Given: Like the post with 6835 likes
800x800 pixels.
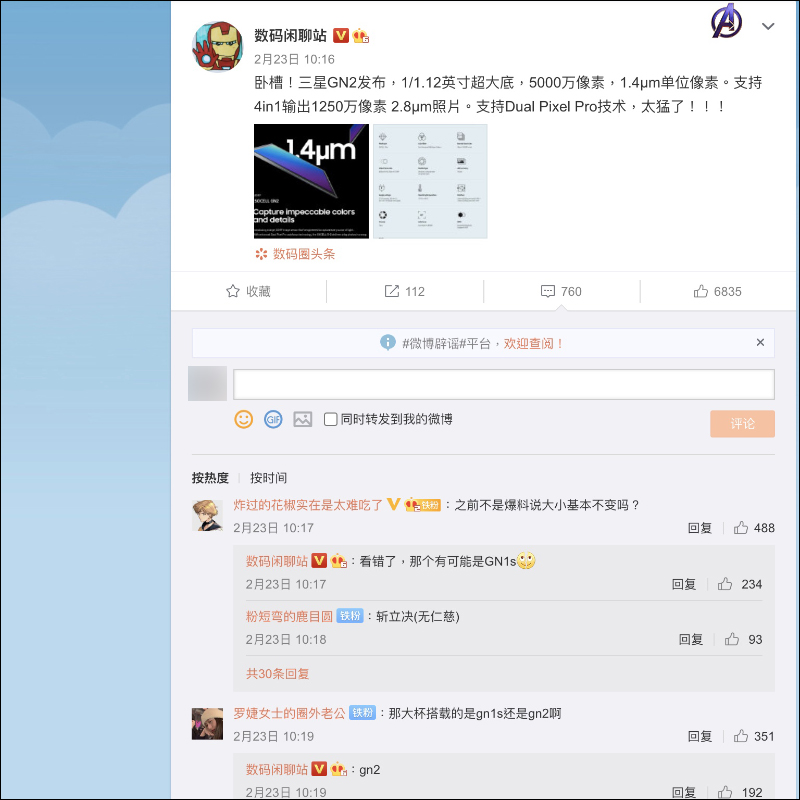Looking at the screenshot, I should click(717, 291).
